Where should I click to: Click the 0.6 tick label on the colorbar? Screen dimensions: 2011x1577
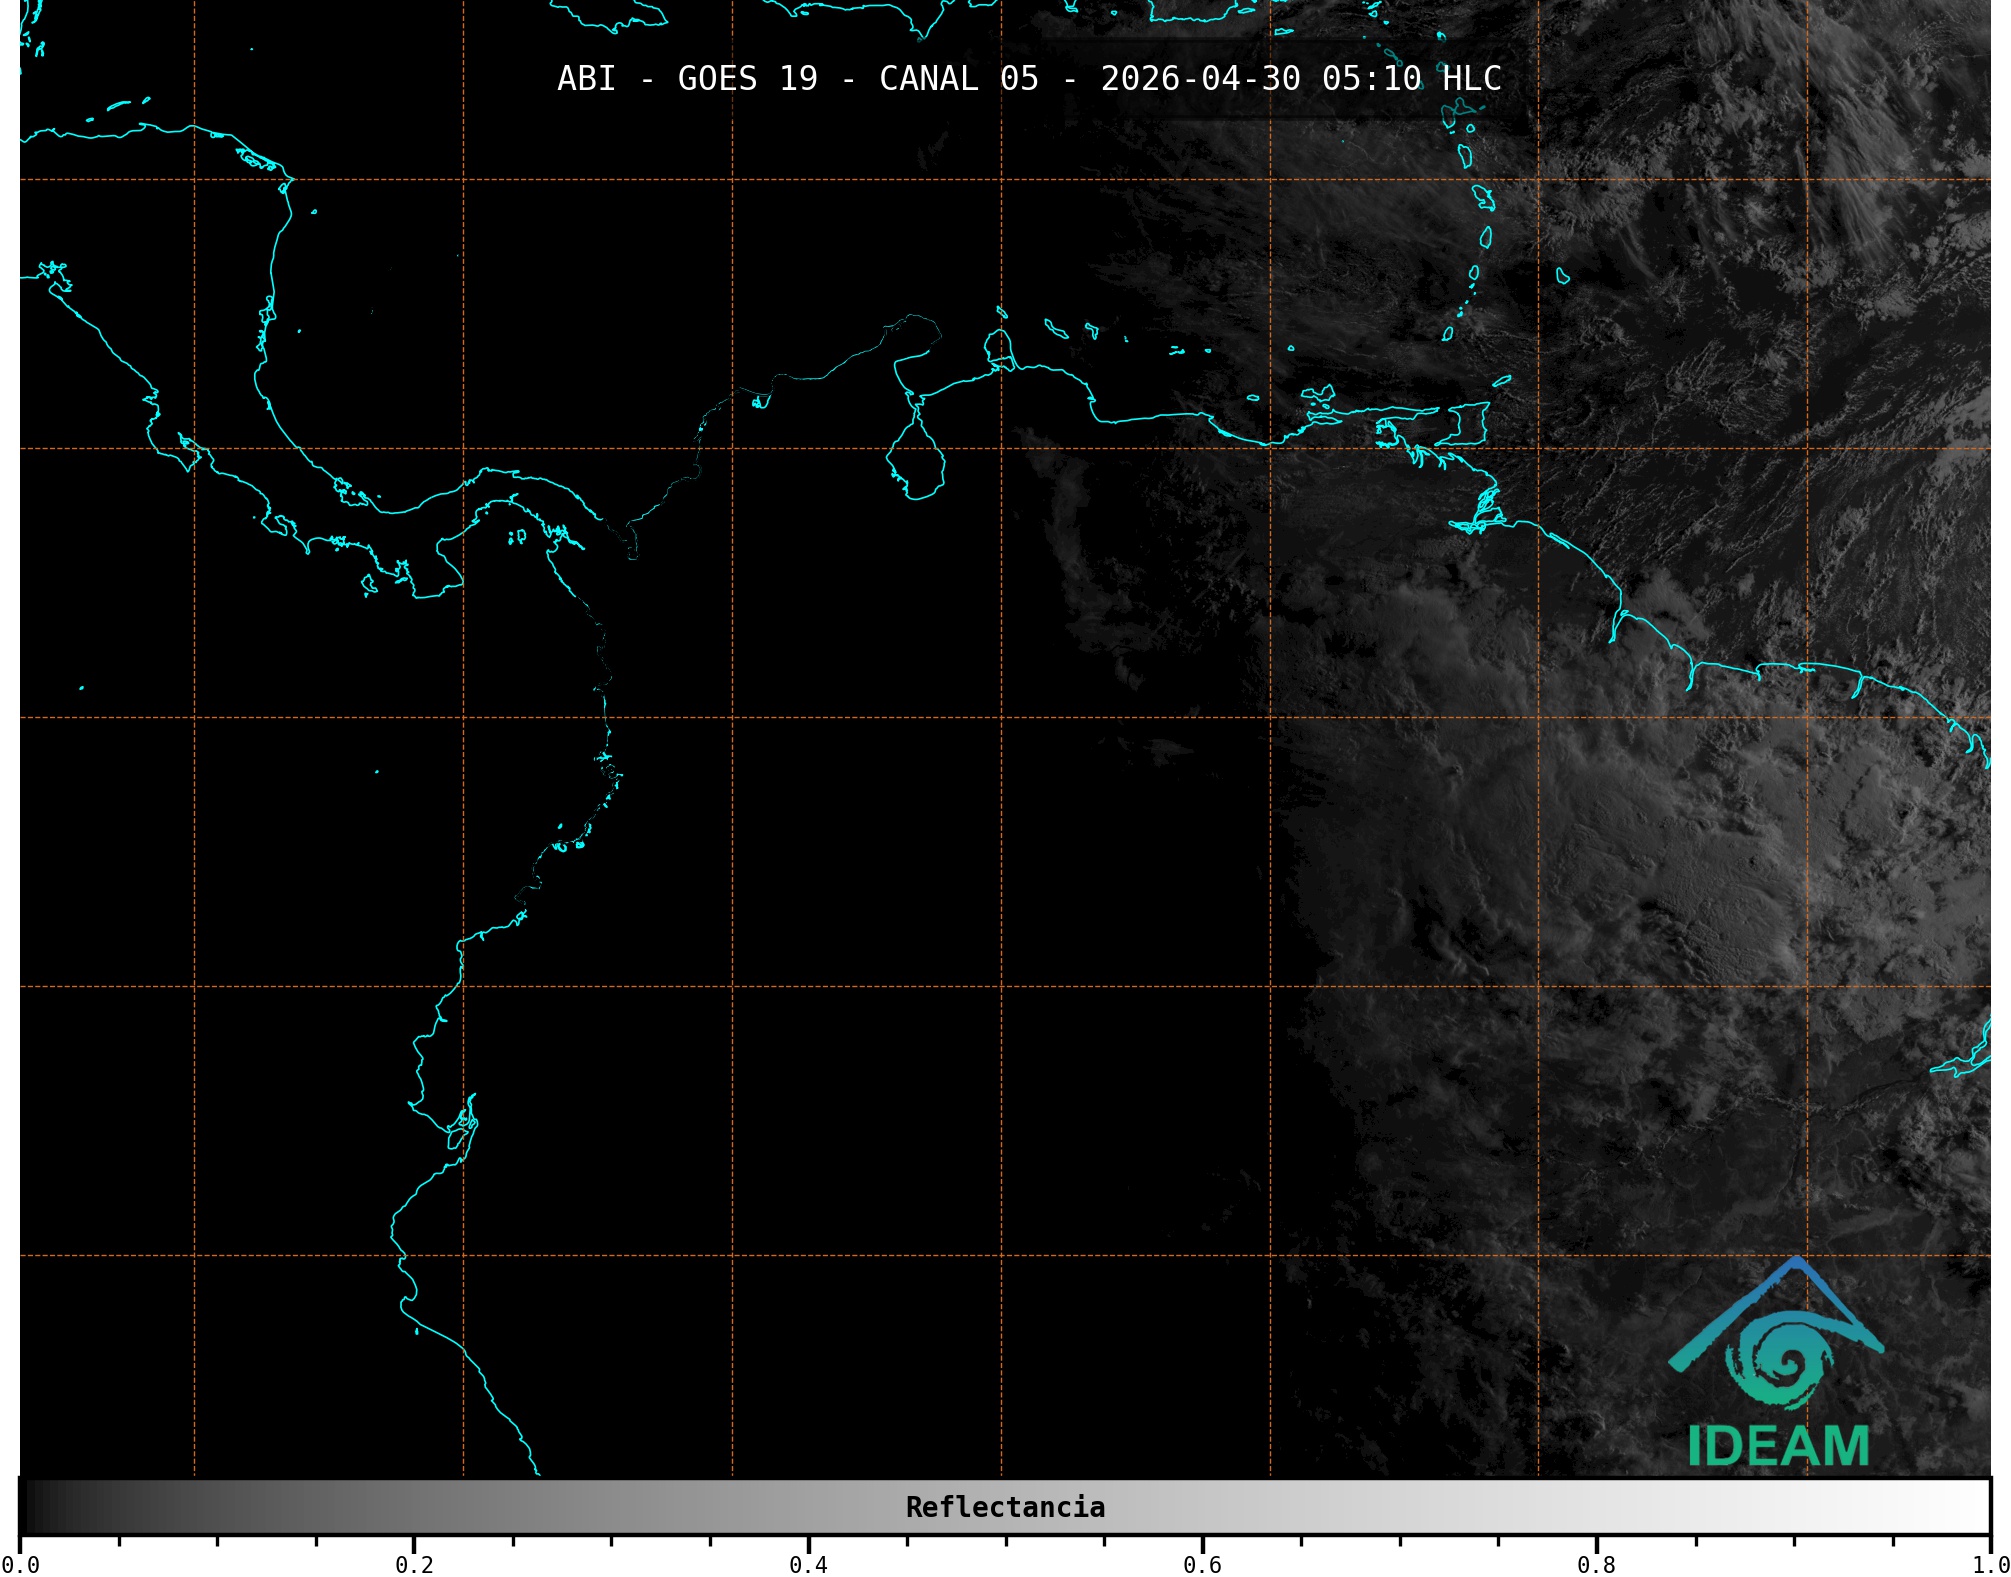coord(1202,1564)
